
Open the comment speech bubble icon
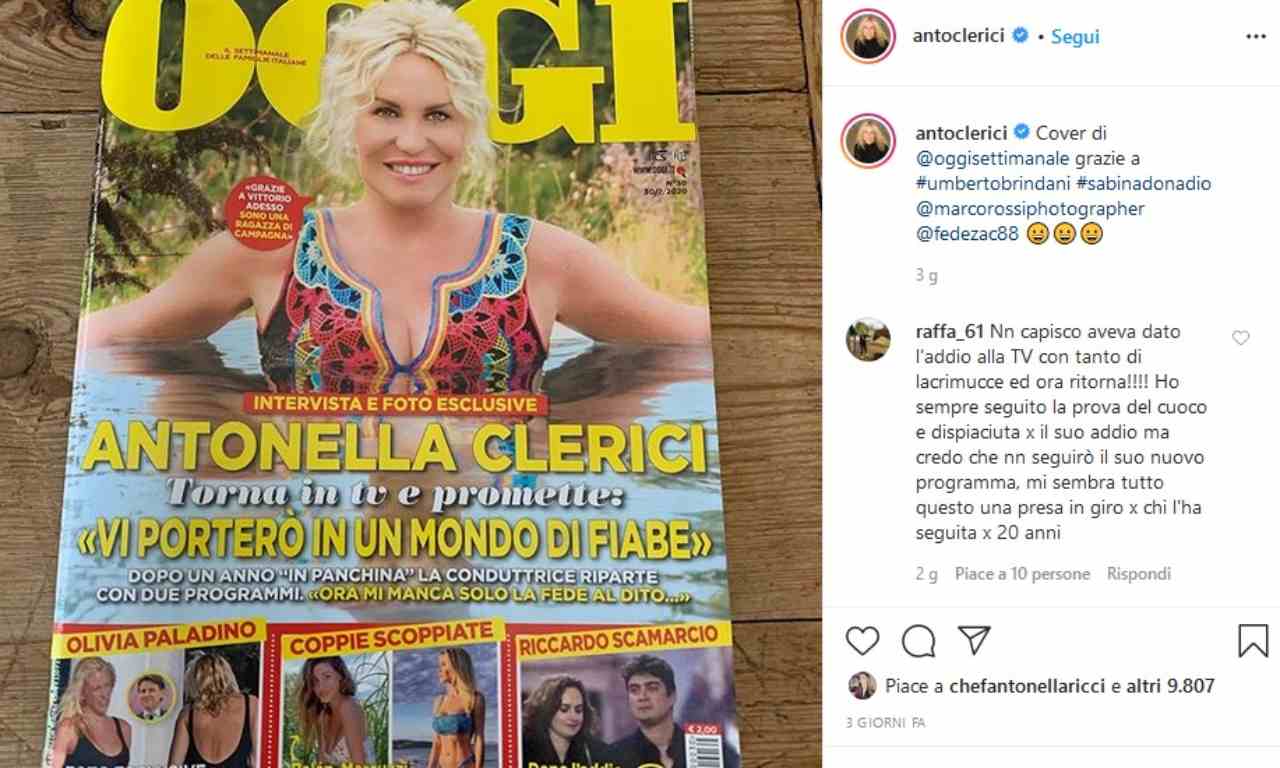918,641
